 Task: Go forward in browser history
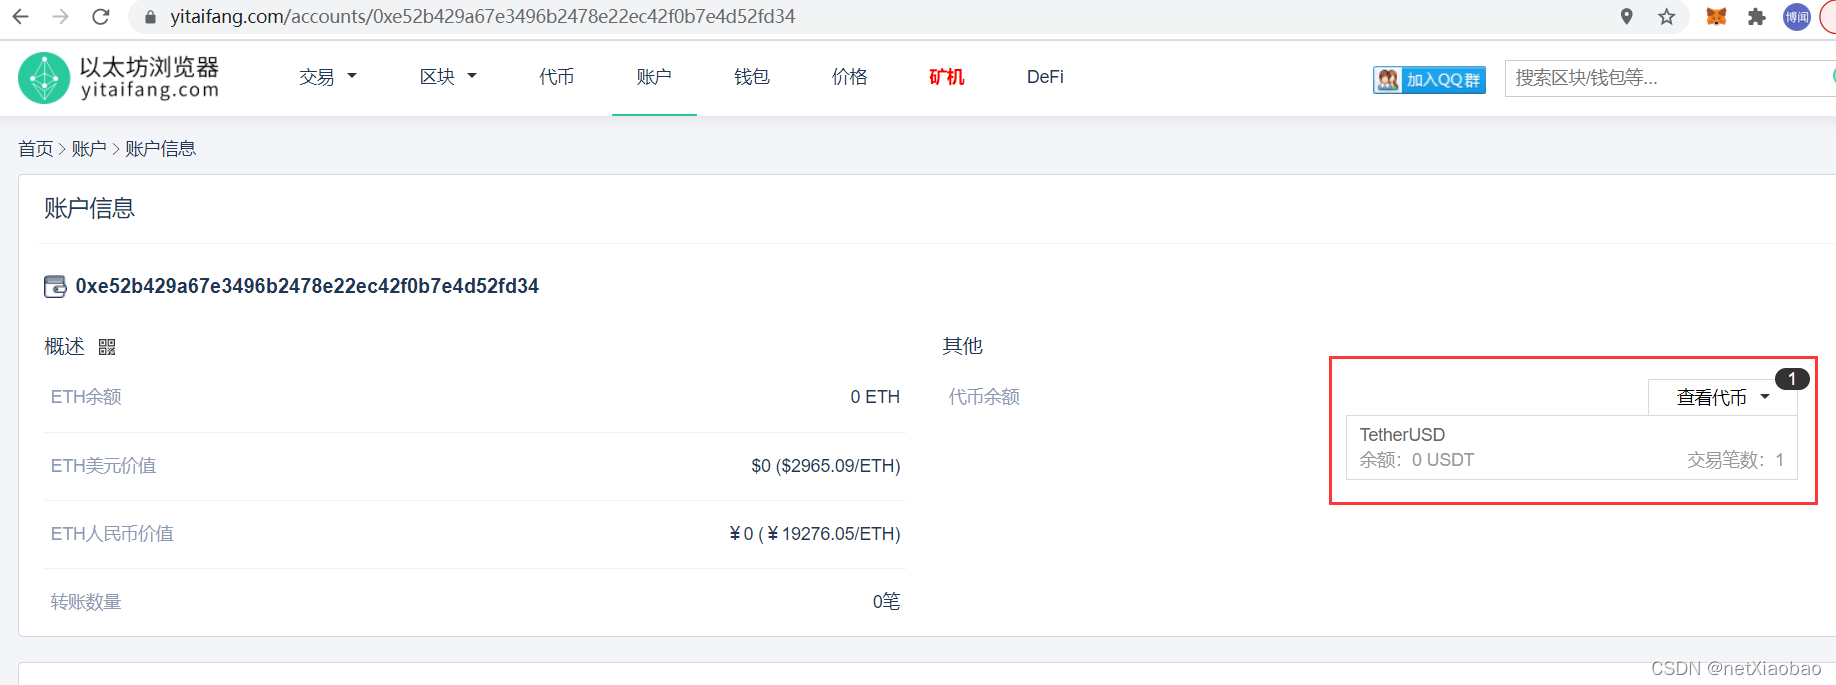point(60,16)
